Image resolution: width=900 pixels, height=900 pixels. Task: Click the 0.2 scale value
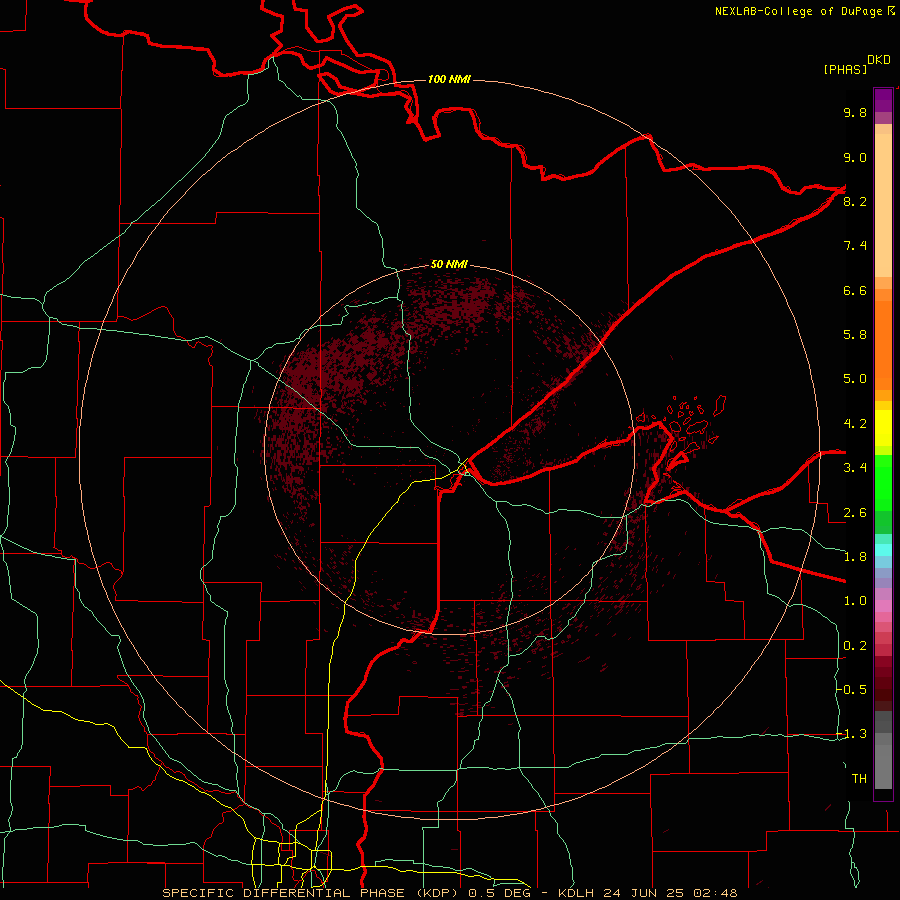click(x=855, y=646)
